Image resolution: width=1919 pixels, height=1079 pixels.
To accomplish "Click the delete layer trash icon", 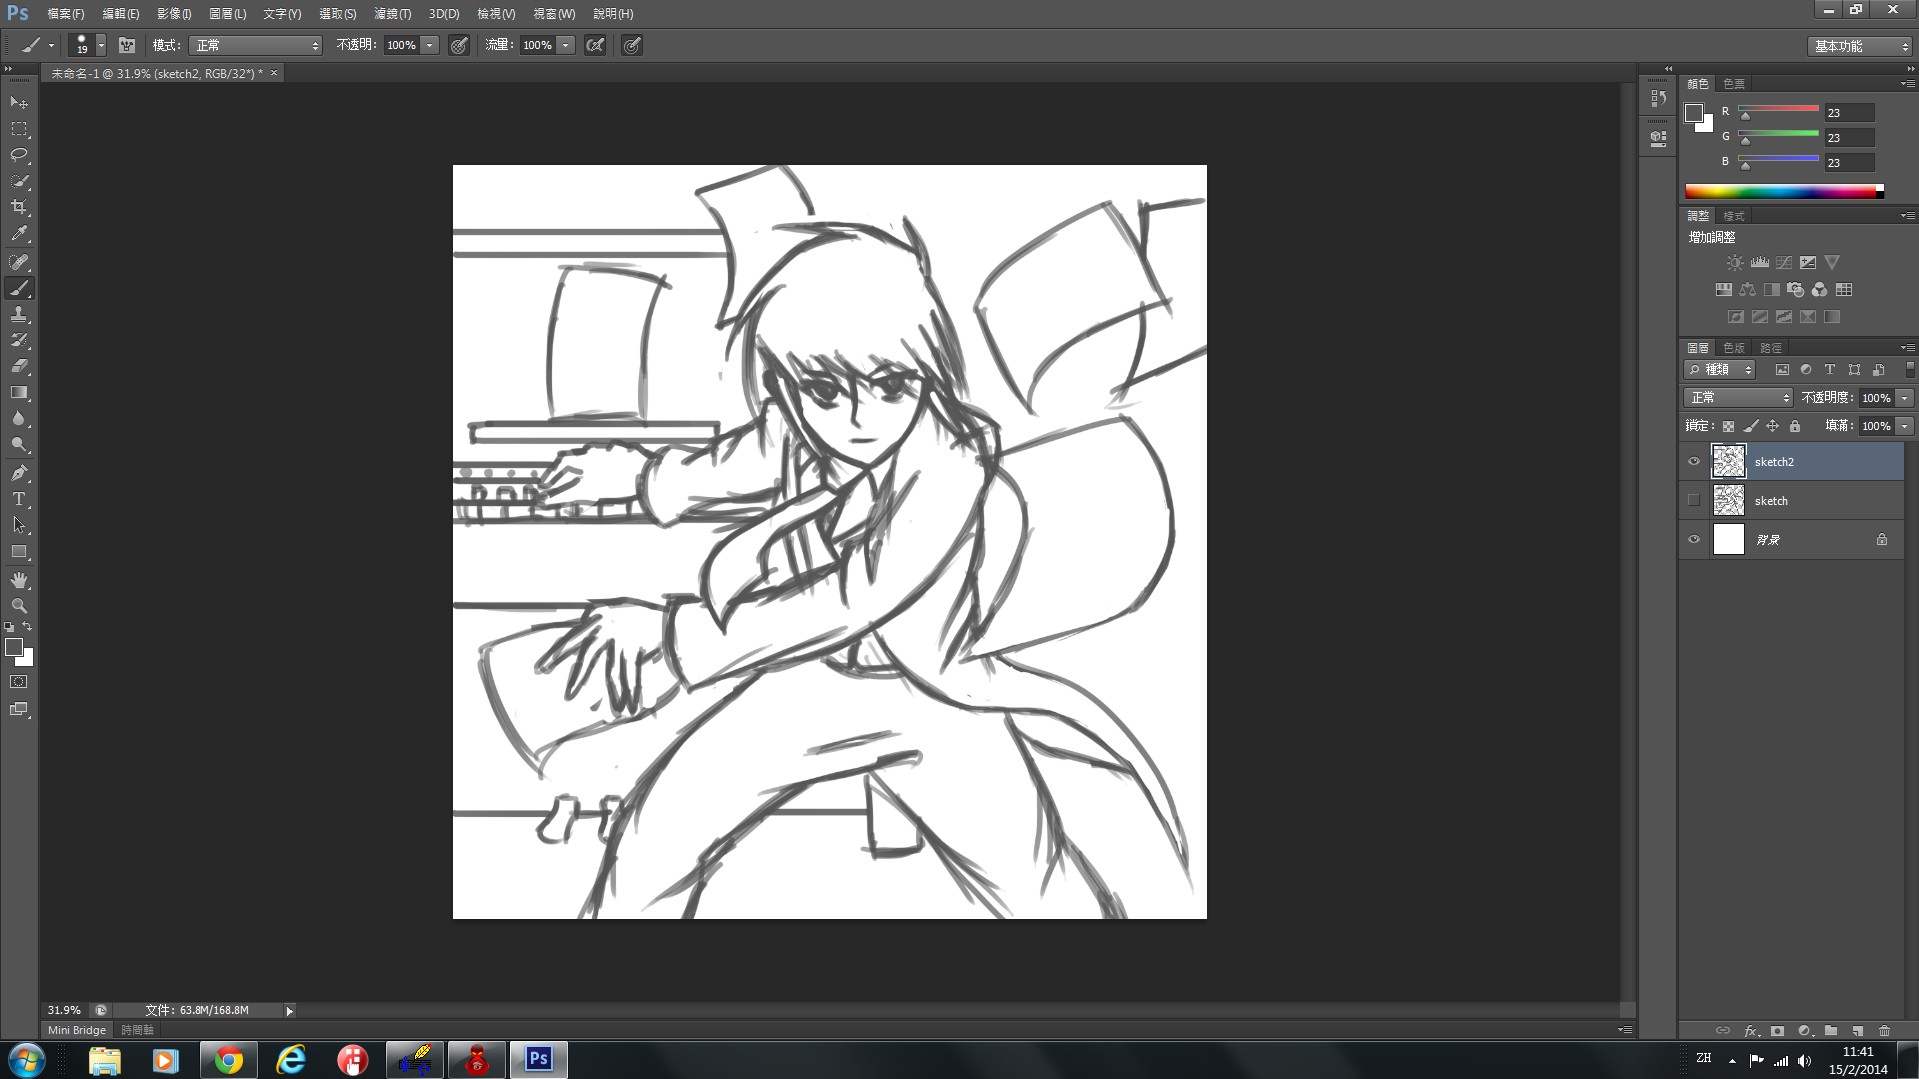I will coord(1884,1031).
